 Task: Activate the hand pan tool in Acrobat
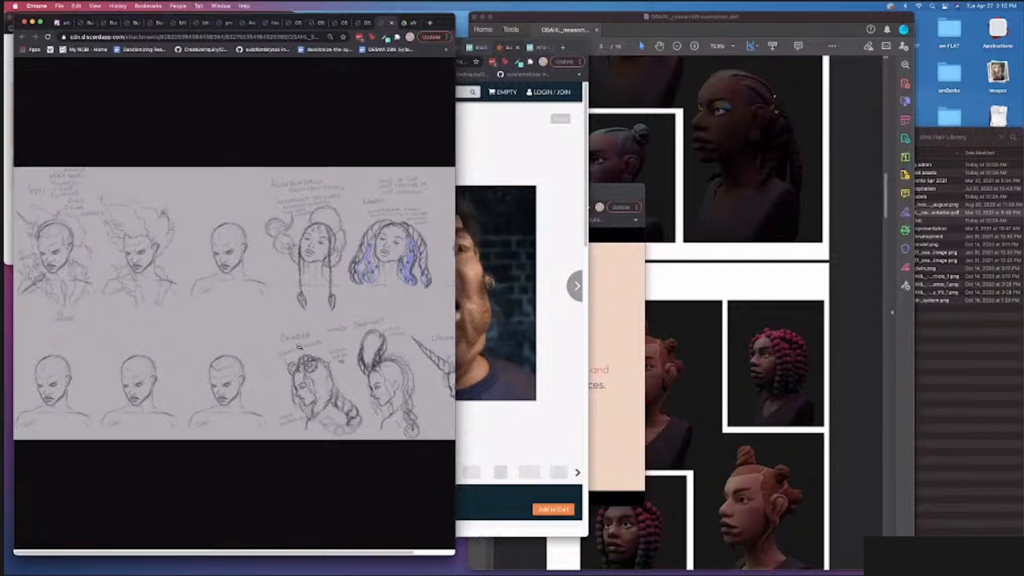pos(660,46)
